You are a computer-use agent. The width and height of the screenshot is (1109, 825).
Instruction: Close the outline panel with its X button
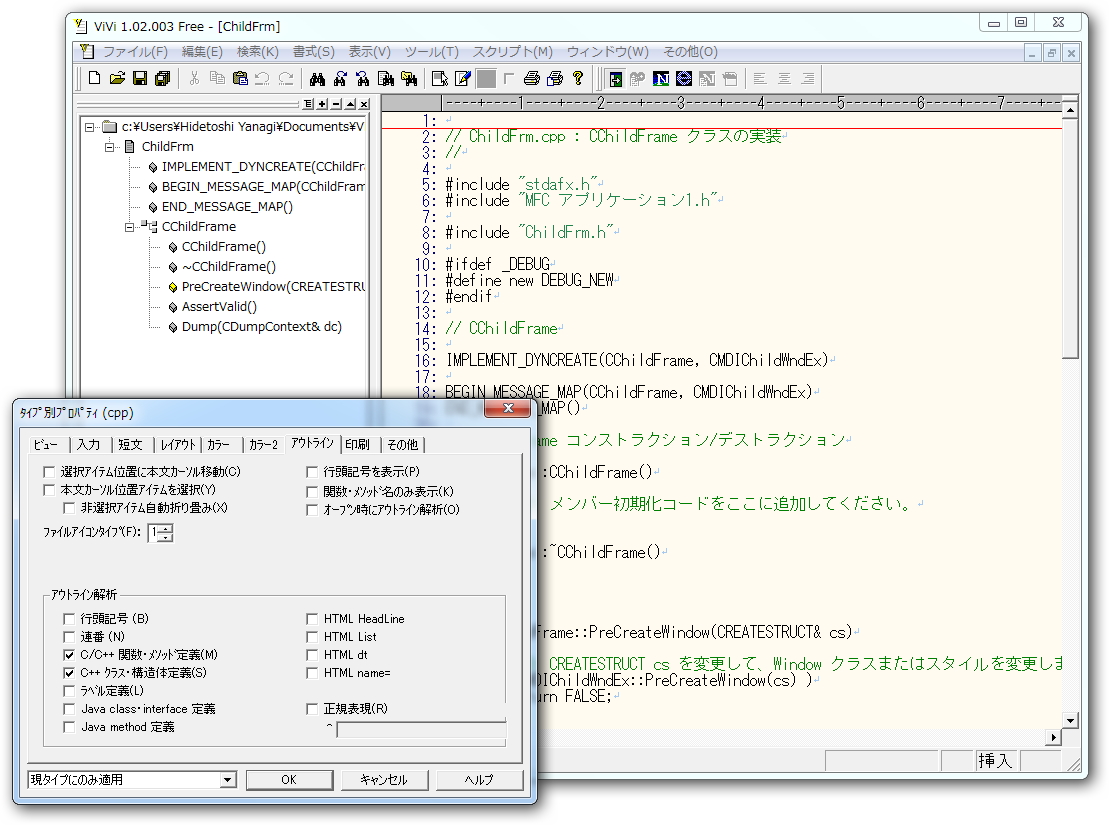[364, 104]
